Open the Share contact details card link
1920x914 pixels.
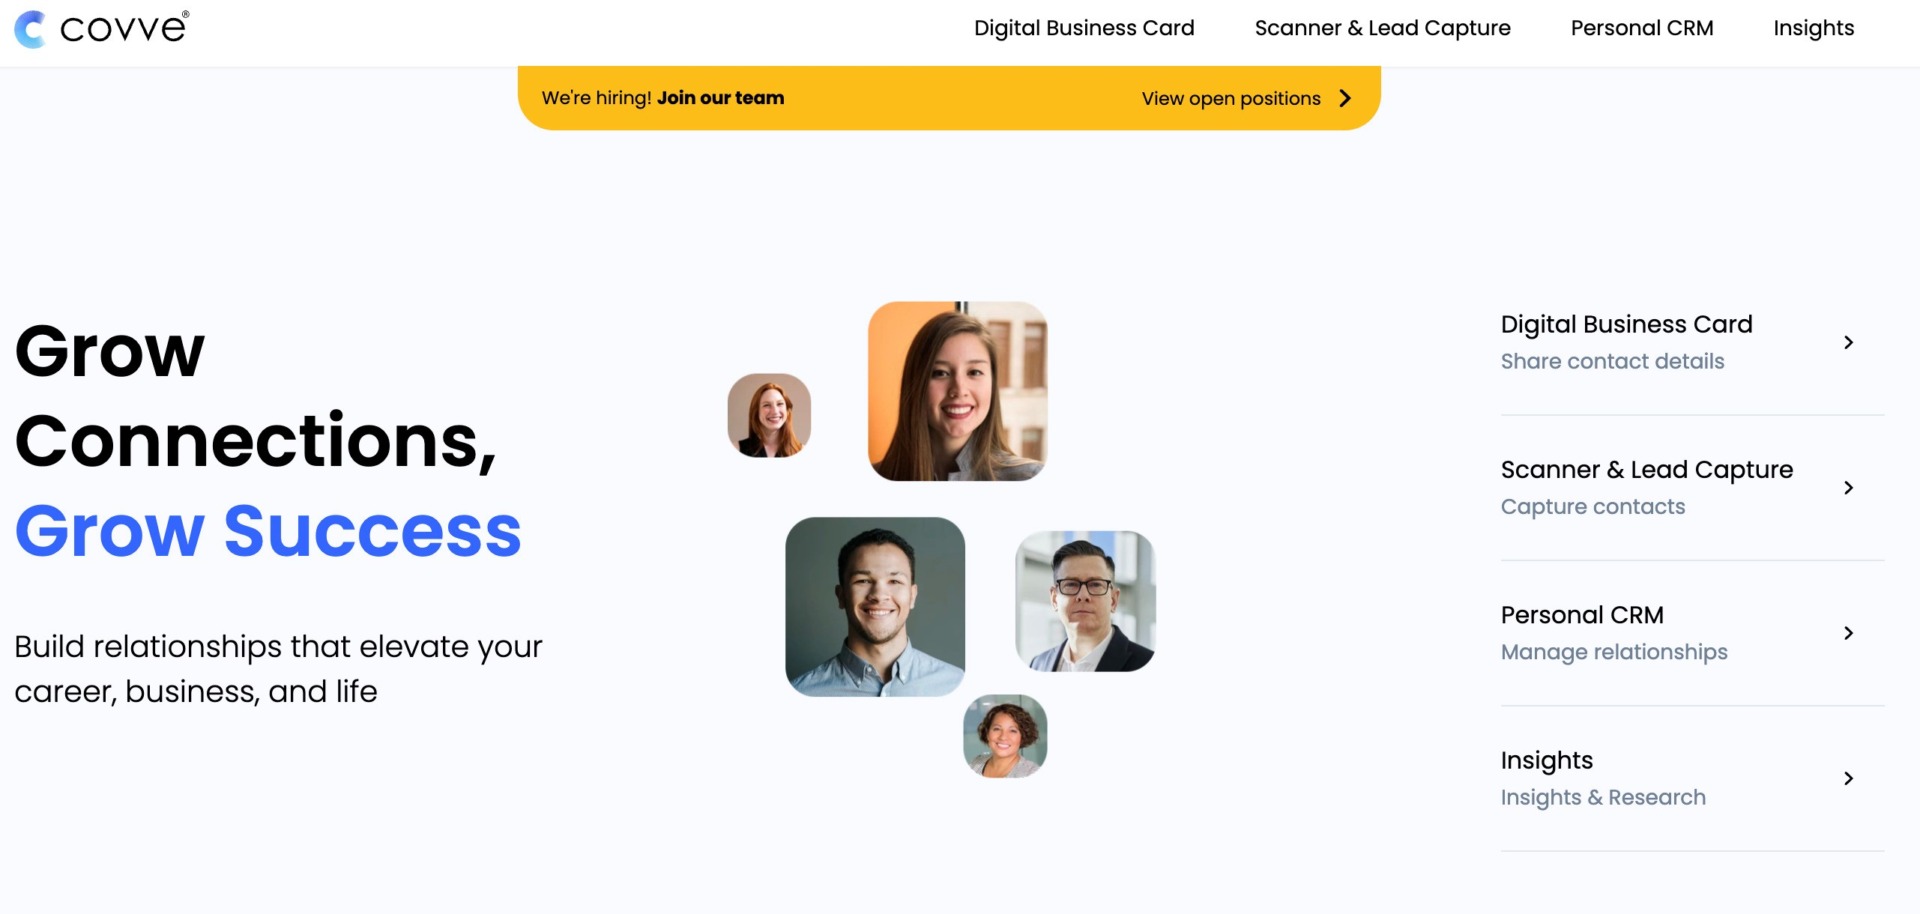tap(1612, 361)
